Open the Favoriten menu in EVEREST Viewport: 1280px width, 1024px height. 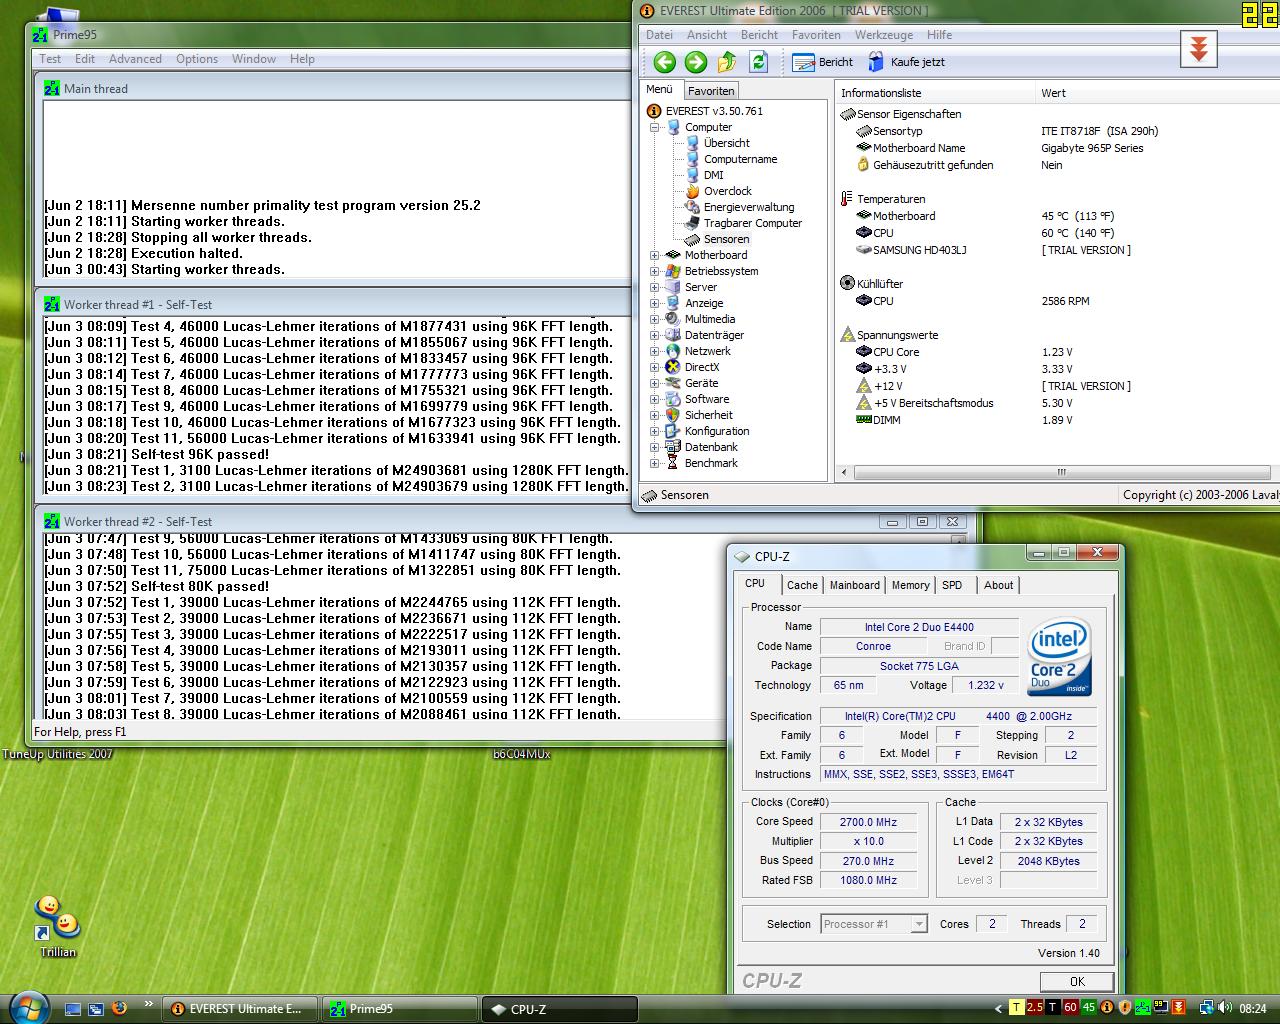pyautogui.click(x=816, y=35)
